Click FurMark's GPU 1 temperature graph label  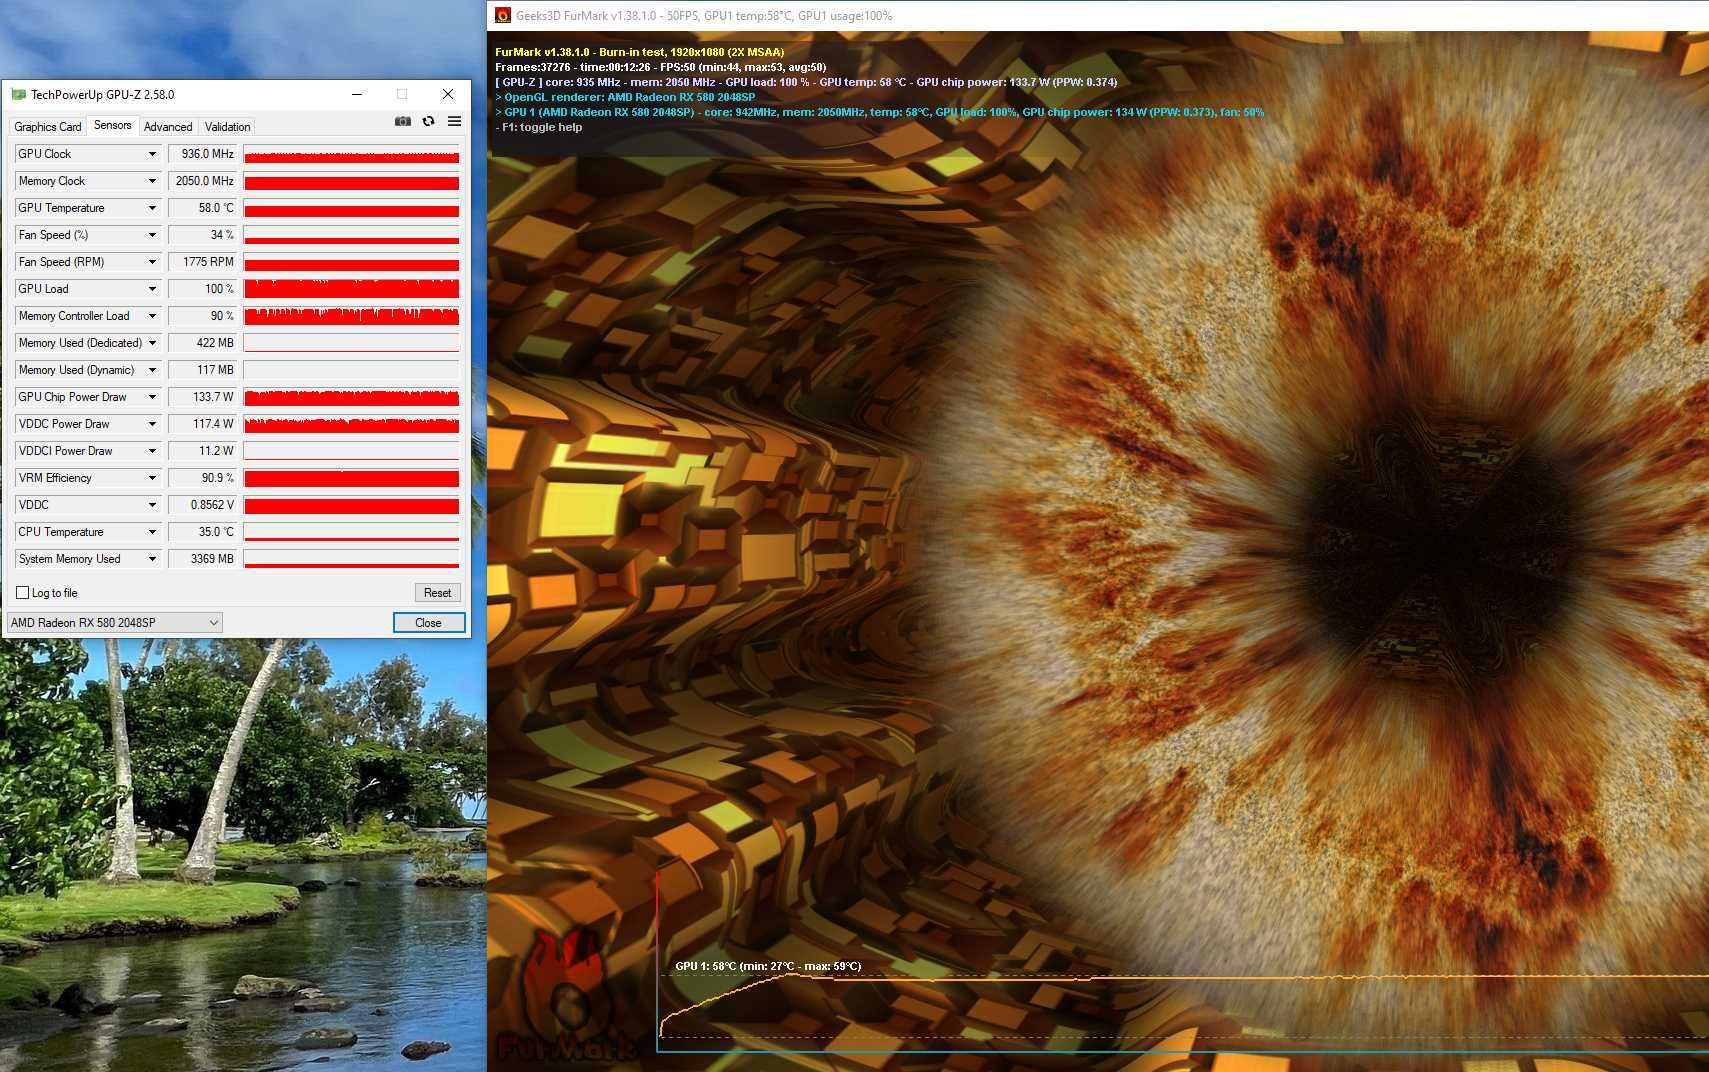(768, 966)
